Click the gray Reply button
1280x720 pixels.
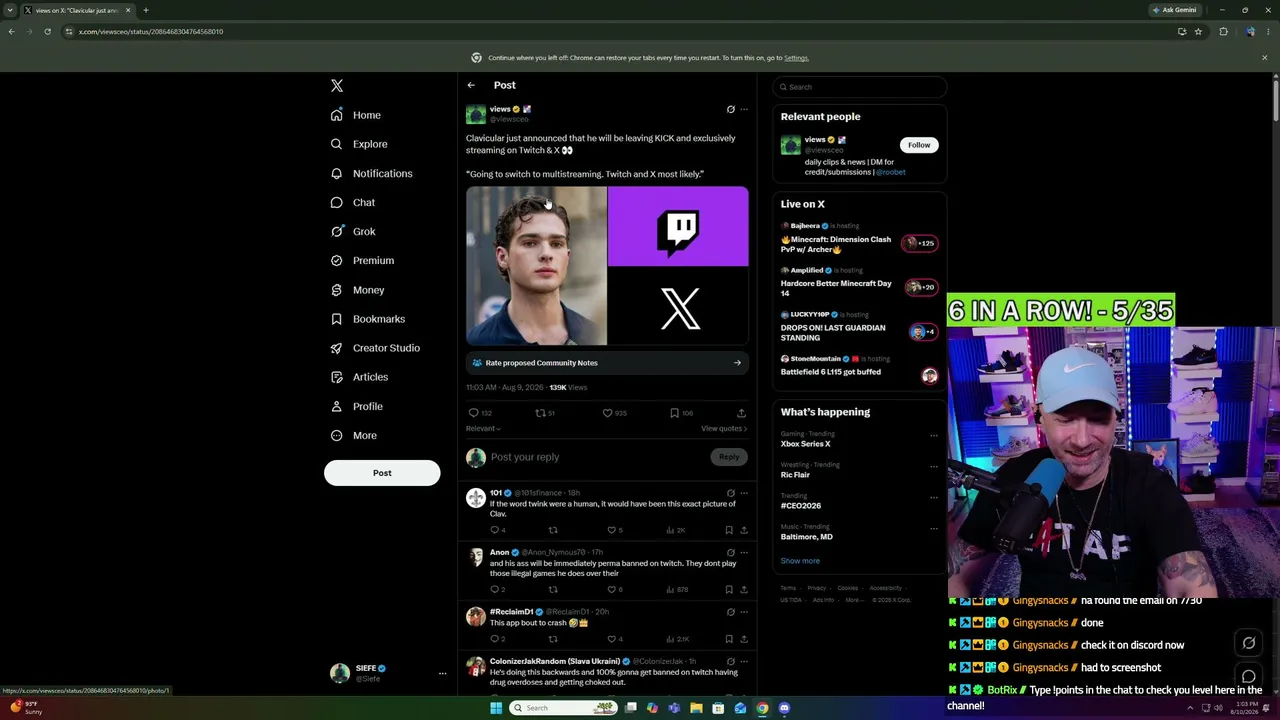click(729, 457)
